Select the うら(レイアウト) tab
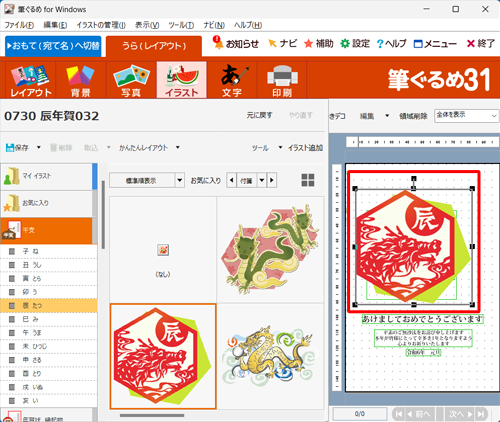500x422 pixels. pos(154,46)
